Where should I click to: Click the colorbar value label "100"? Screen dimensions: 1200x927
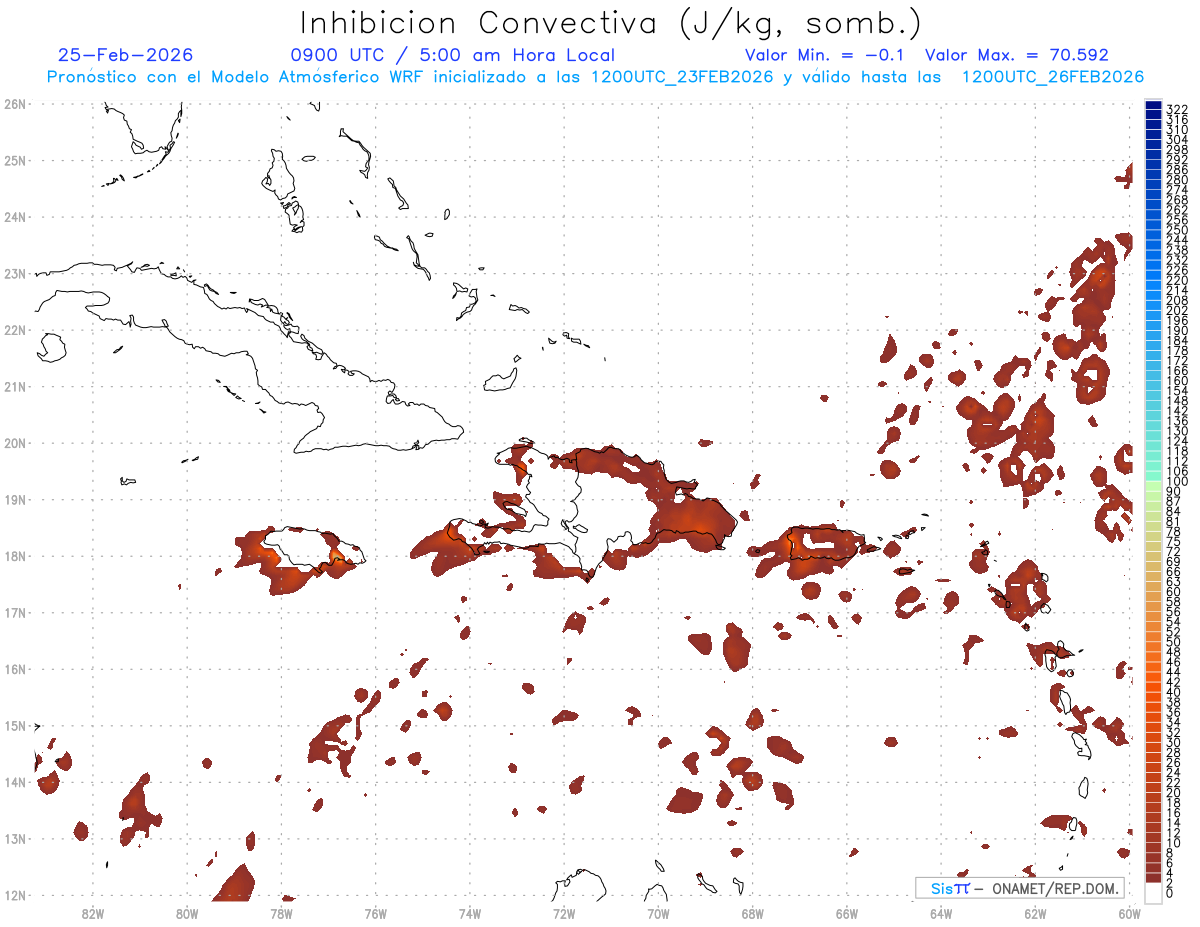[x=1176, y=483]
